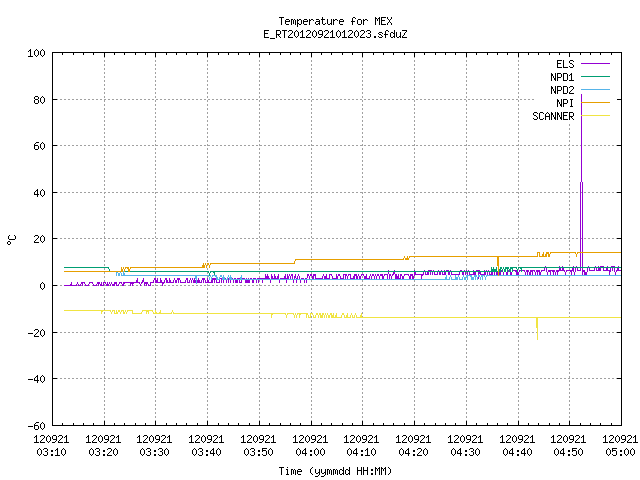
Task: Click the y-axis label -60
Action: click(36, 426)
